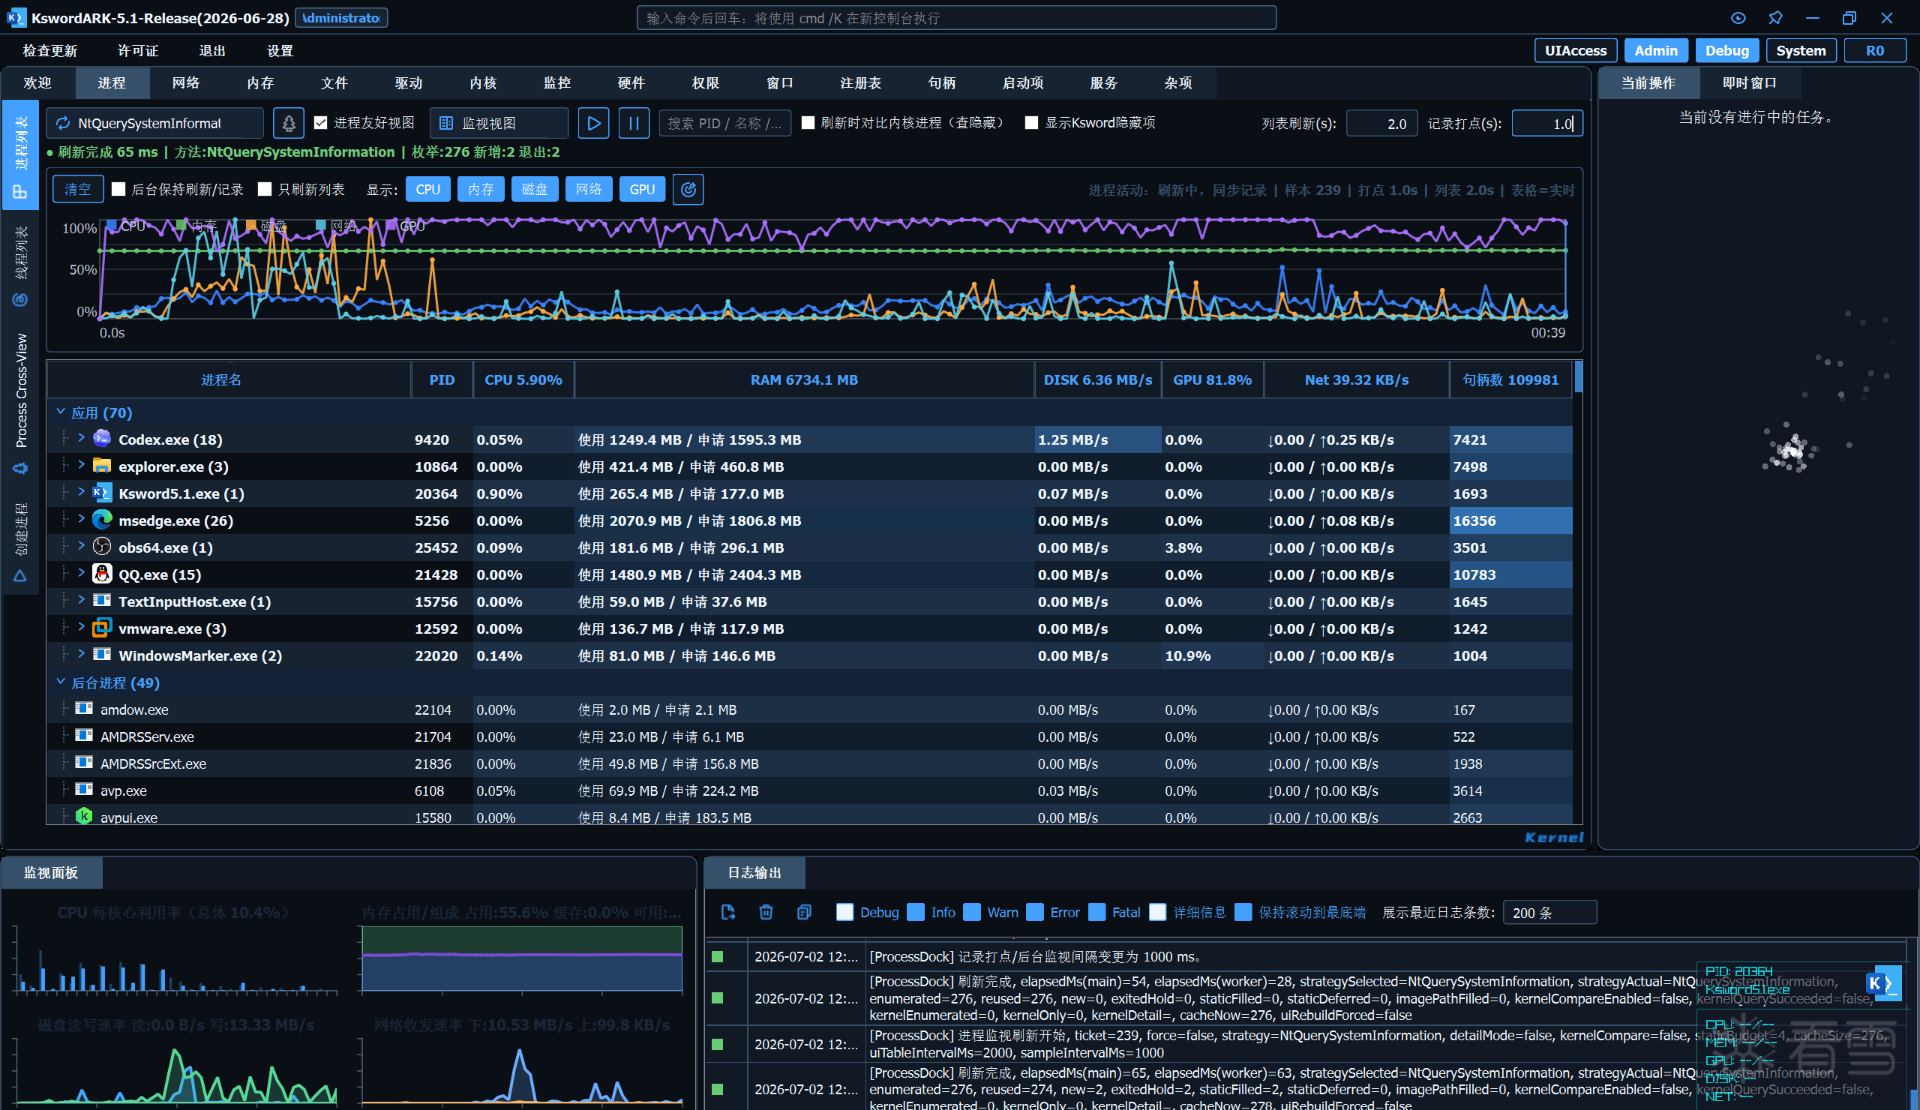
Task: Expand the msedge.exe process group
Action: (82, 519)
